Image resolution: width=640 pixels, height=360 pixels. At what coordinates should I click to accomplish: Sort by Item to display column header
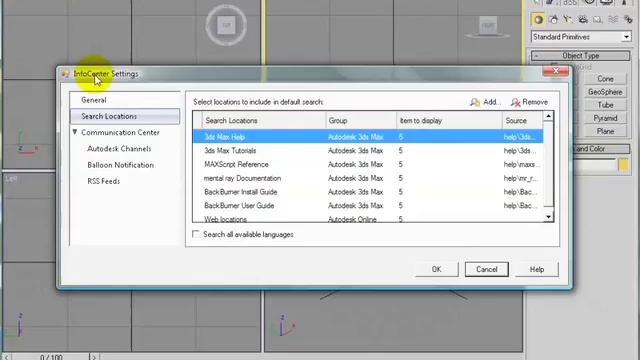point(449,120)
